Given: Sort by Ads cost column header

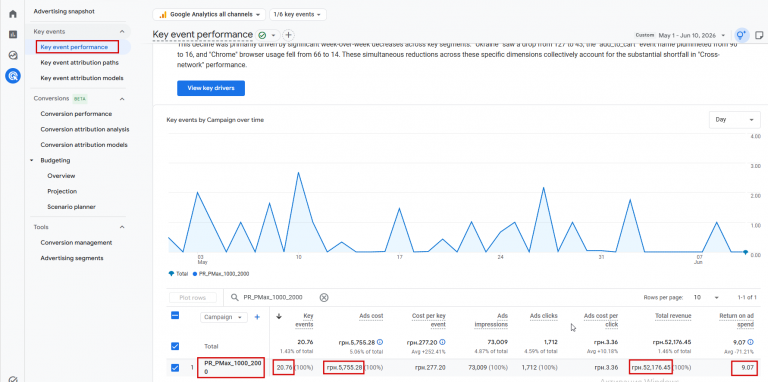Looking at the screenshot, I should (370, 316).
